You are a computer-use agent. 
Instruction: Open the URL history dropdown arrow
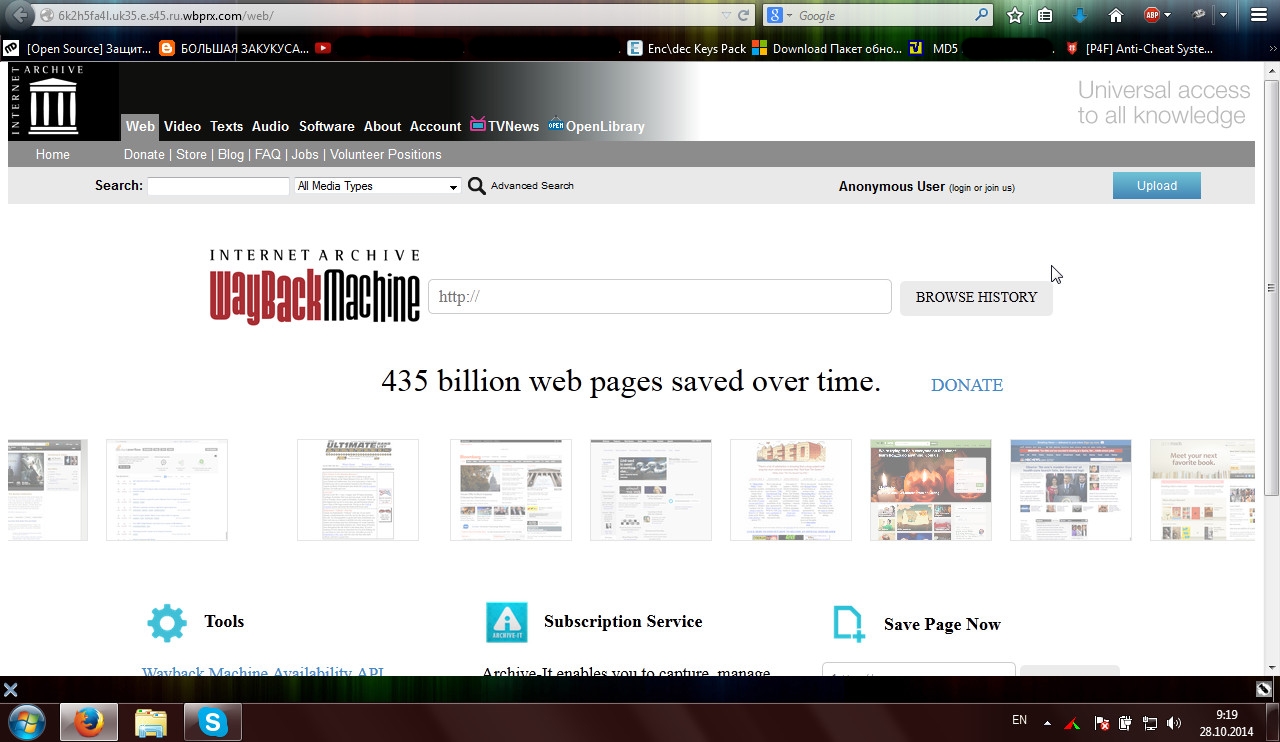(x=727, y=15)
